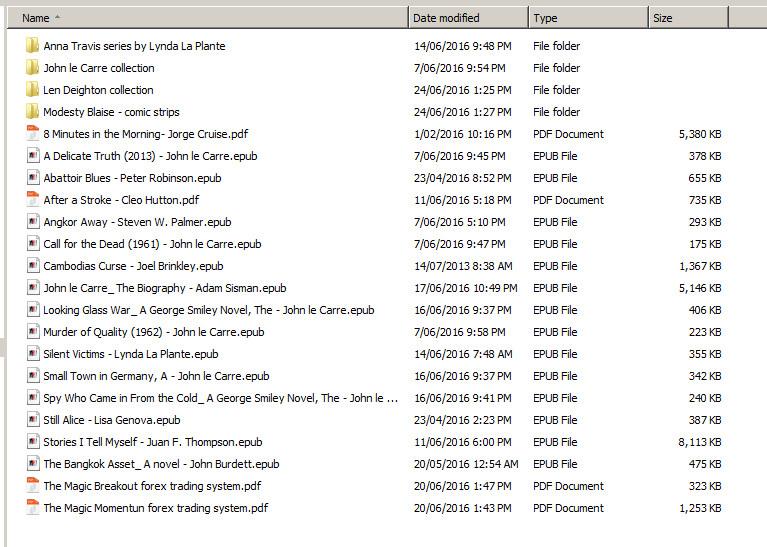767x547 pixels.
Task: Click the EPUB icon of Still Alice
Action: coord(32,420)
